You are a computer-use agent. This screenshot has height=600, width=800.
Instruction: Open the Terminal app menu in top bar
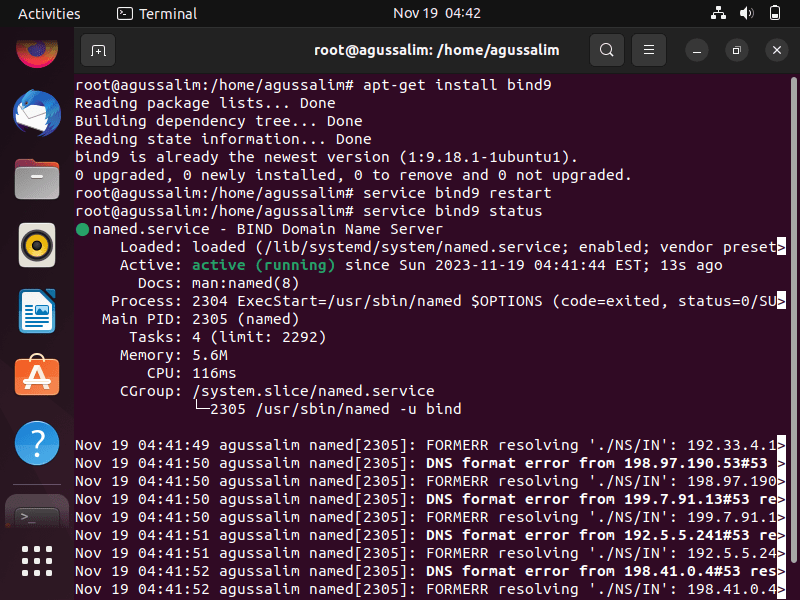(157, 13)
